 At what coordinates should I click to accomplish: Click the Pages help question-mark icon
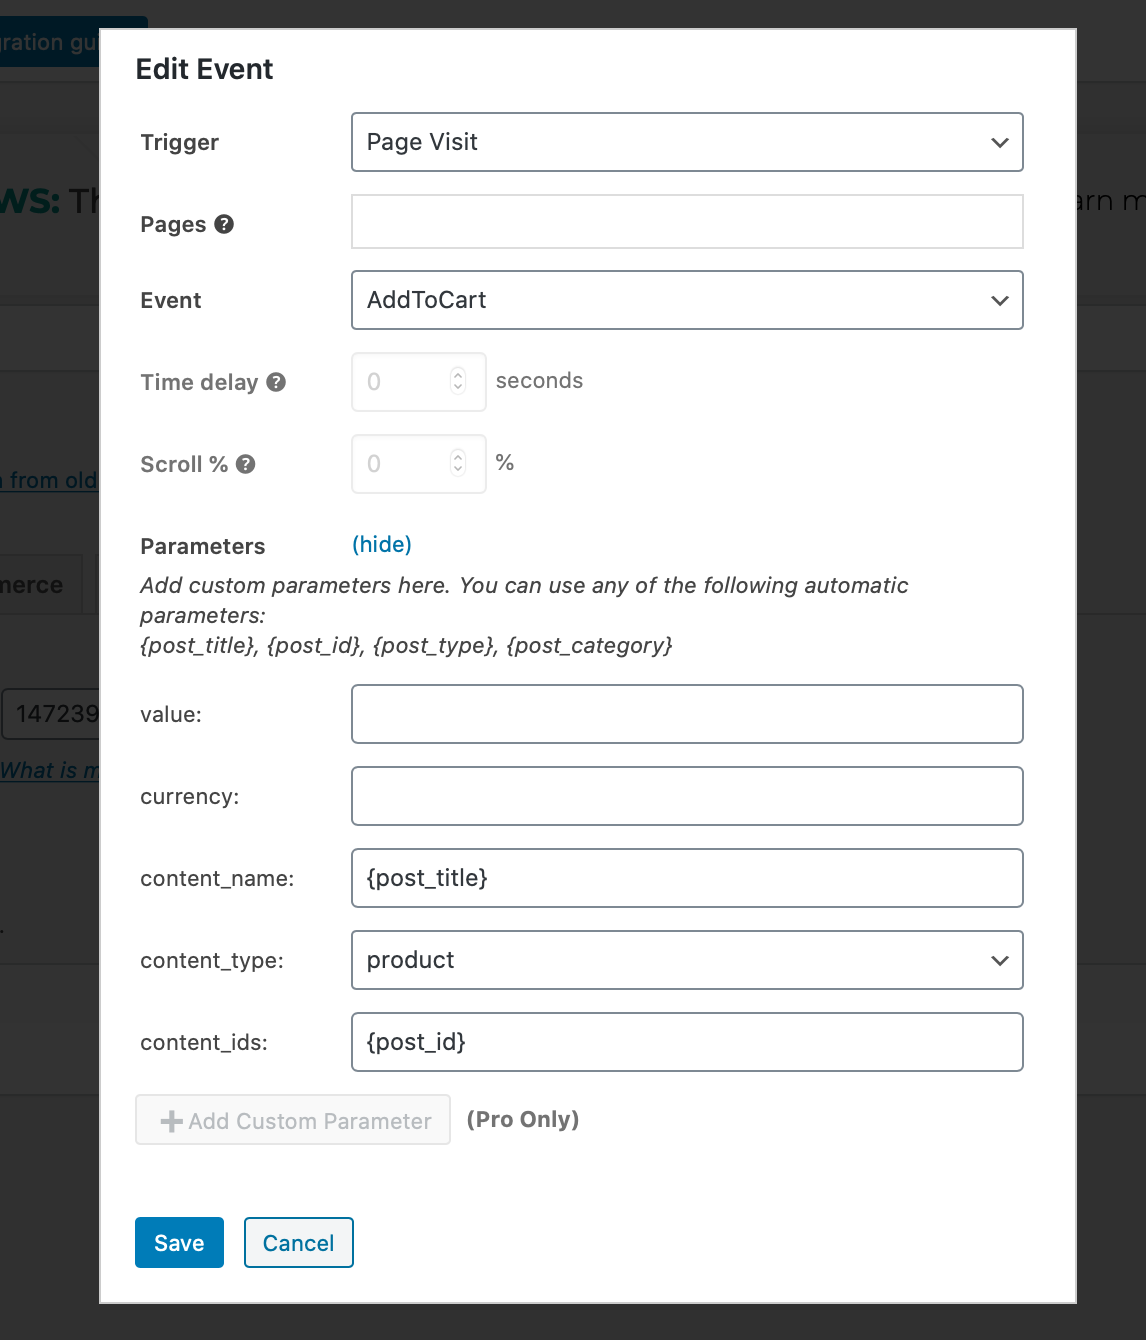[x=224, y=224]
